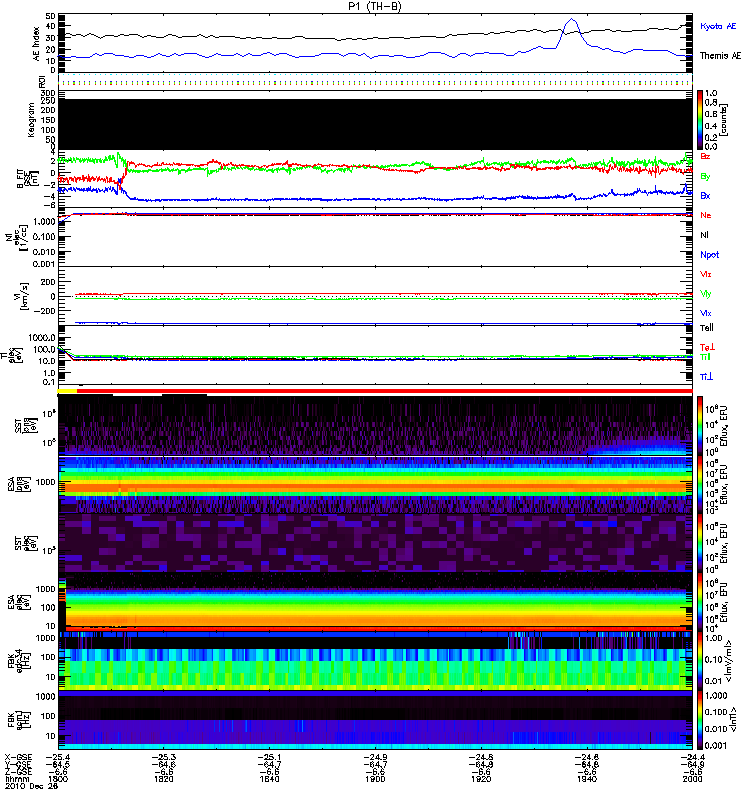
Task: Click the black Keogram panel
Action: (375, 124)
